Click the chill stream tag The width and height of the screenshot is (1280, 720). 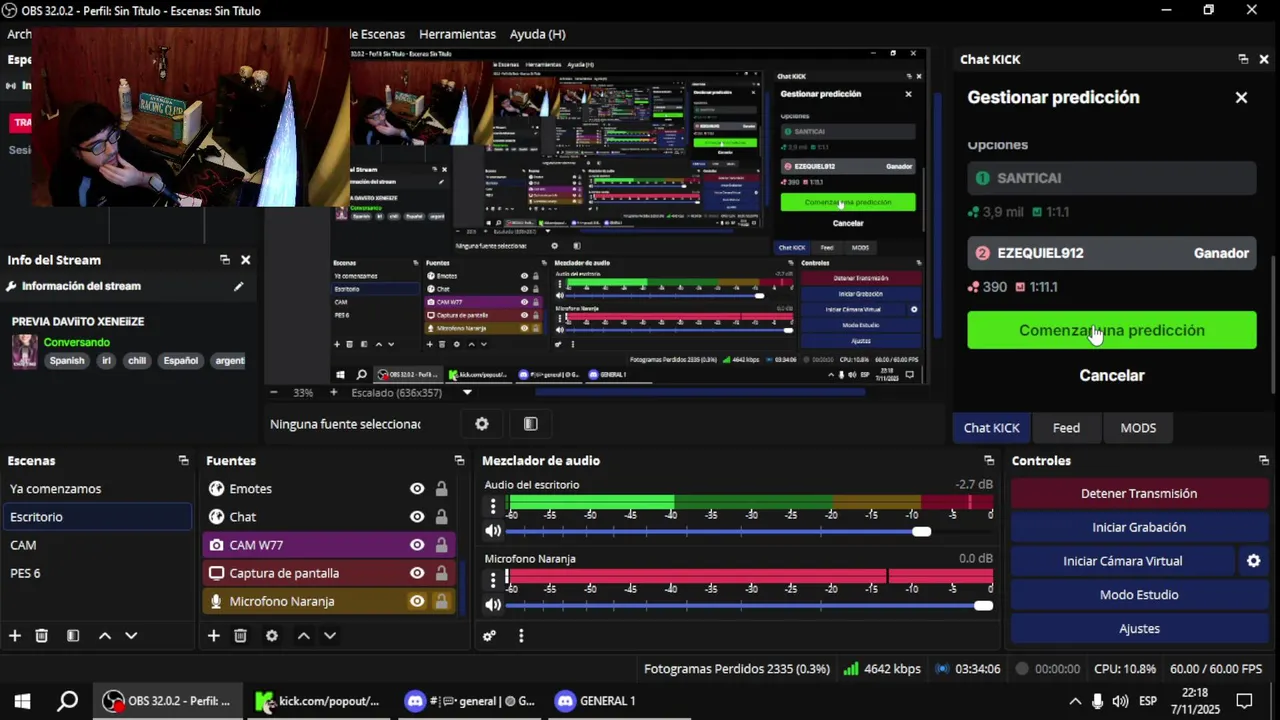pos(136,361)
